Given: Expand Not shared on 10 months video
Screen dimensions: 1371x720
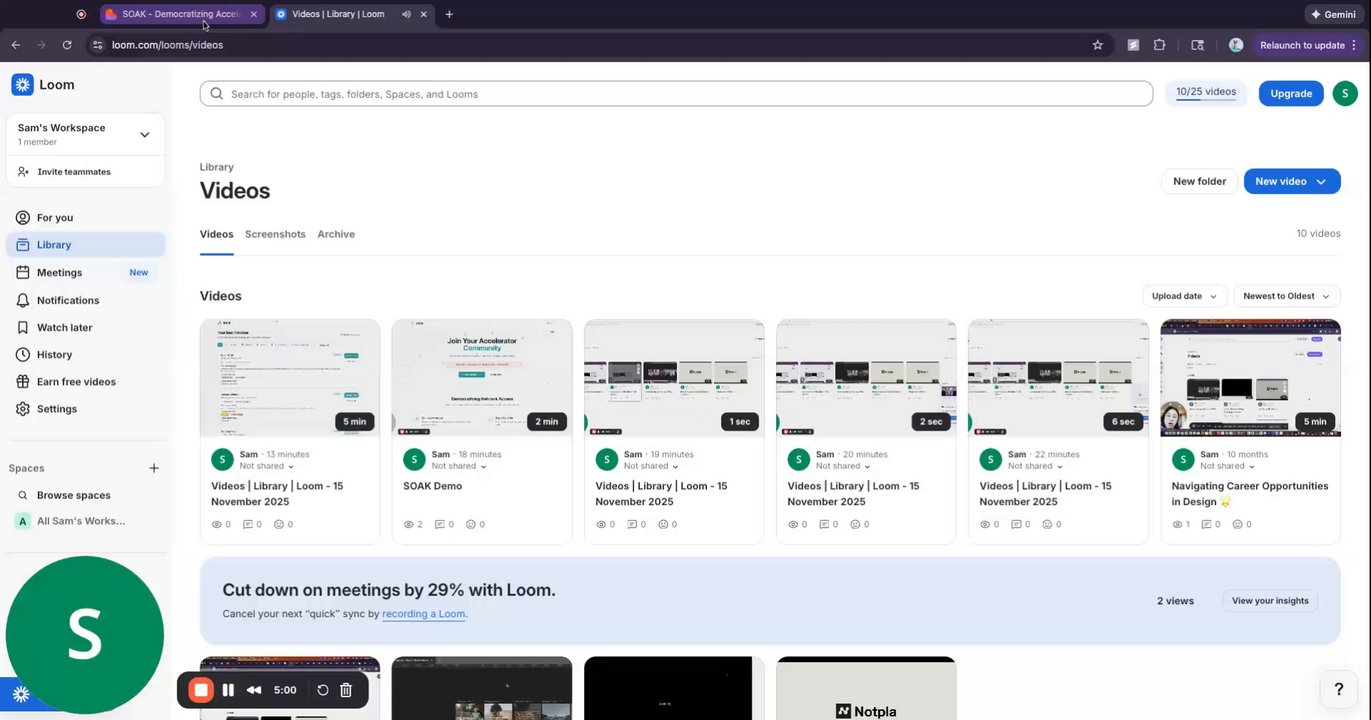Looking at the screenshot, I should 1227,466.
